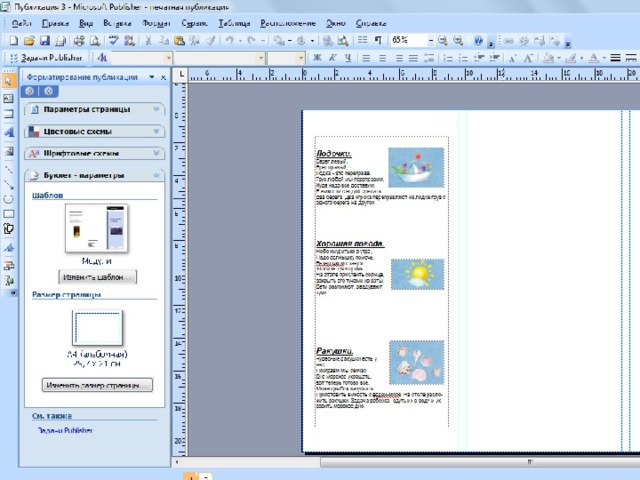Toggle italic formatting (К)

coord(333,59)
